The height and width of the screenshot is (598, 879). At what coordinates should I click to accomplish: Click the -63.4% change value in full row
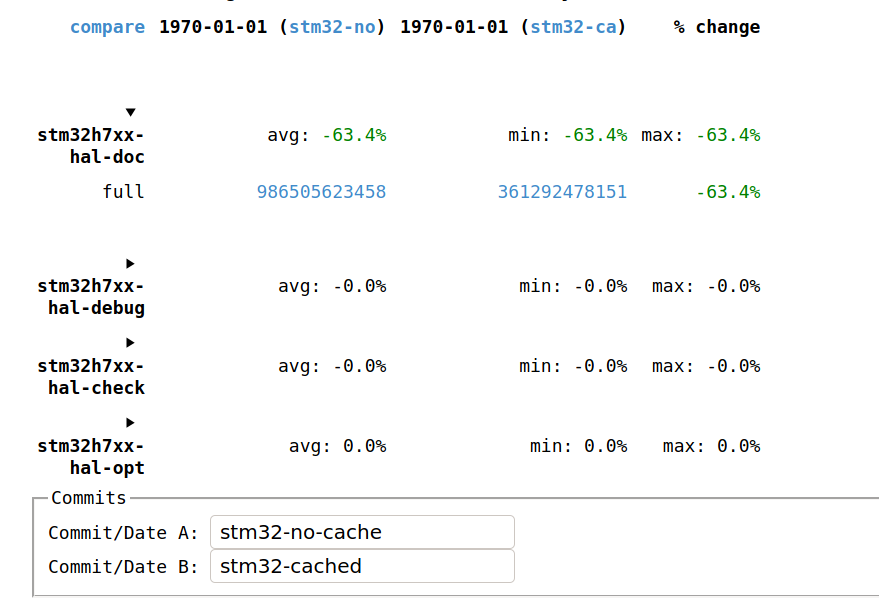pyautogui.click(x=728, y=192)
